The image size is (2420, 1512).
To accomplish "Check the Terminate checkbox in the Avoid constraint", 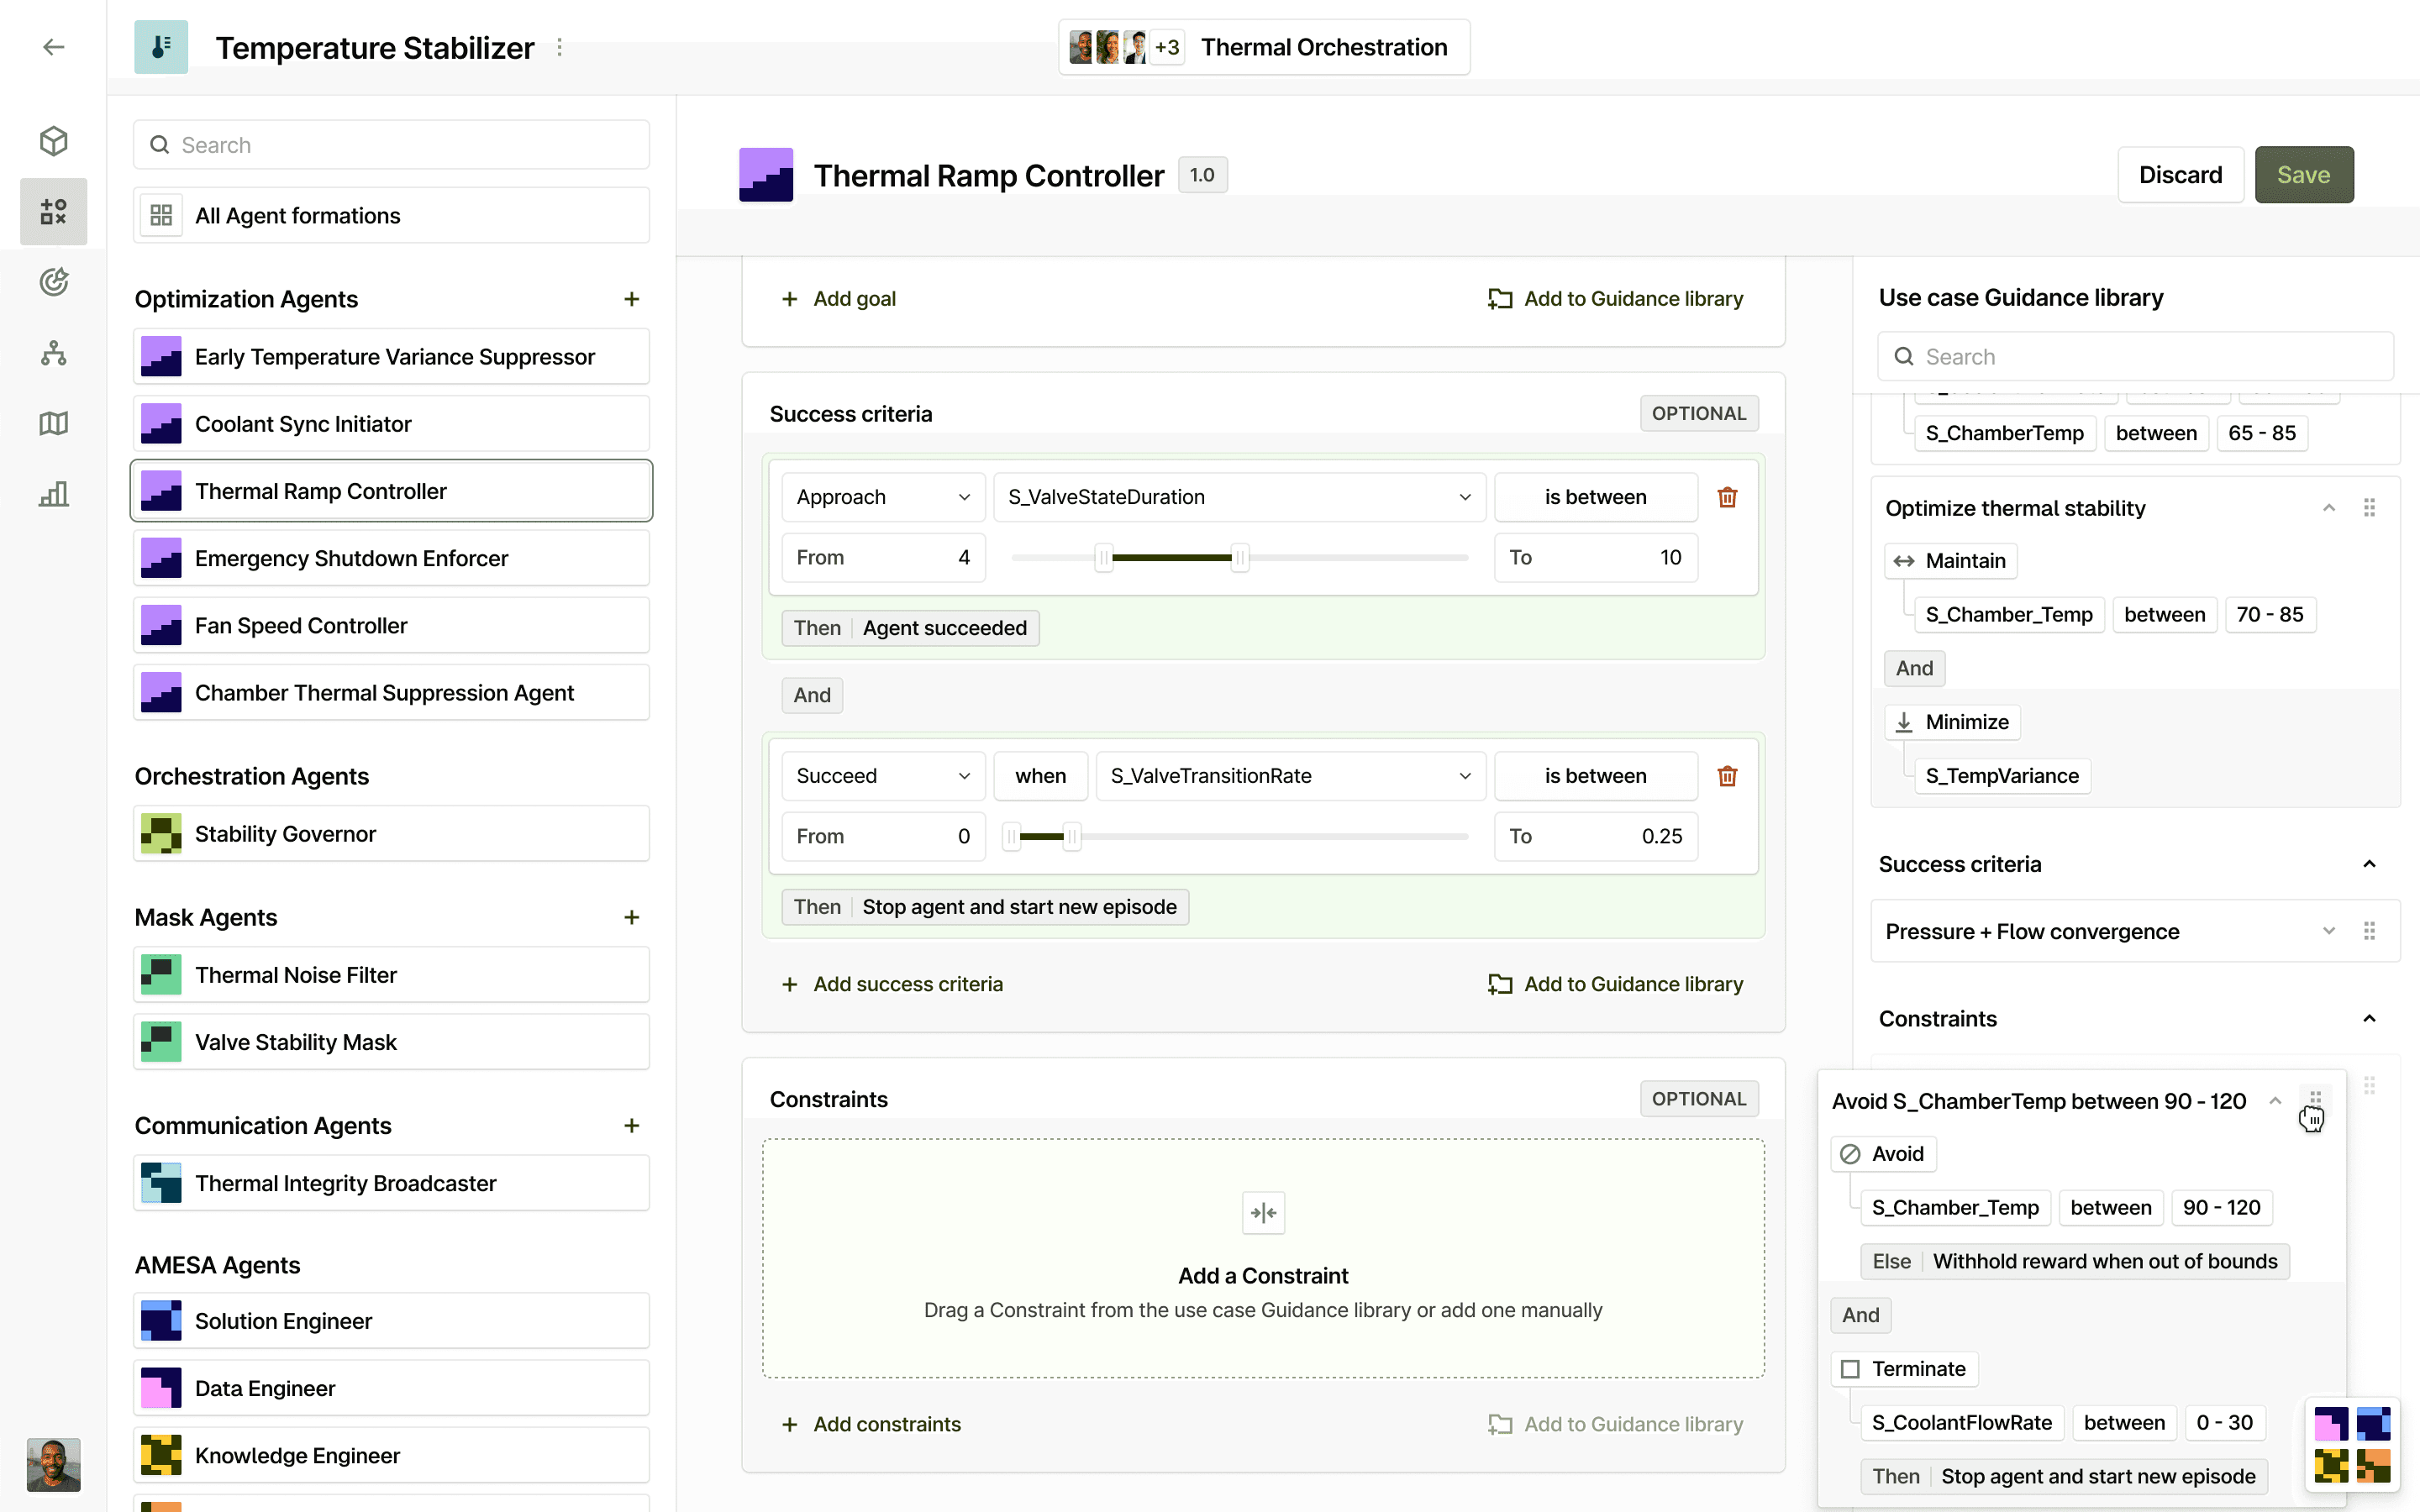I will pyautogui.click(x=1851, y=1368).
